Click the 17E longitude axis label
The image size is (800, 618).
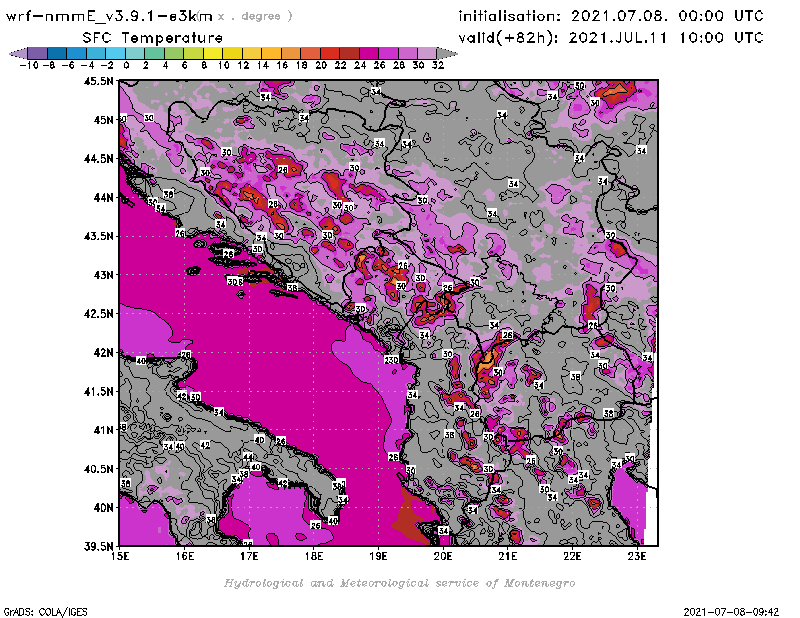(x=249, y=556)
